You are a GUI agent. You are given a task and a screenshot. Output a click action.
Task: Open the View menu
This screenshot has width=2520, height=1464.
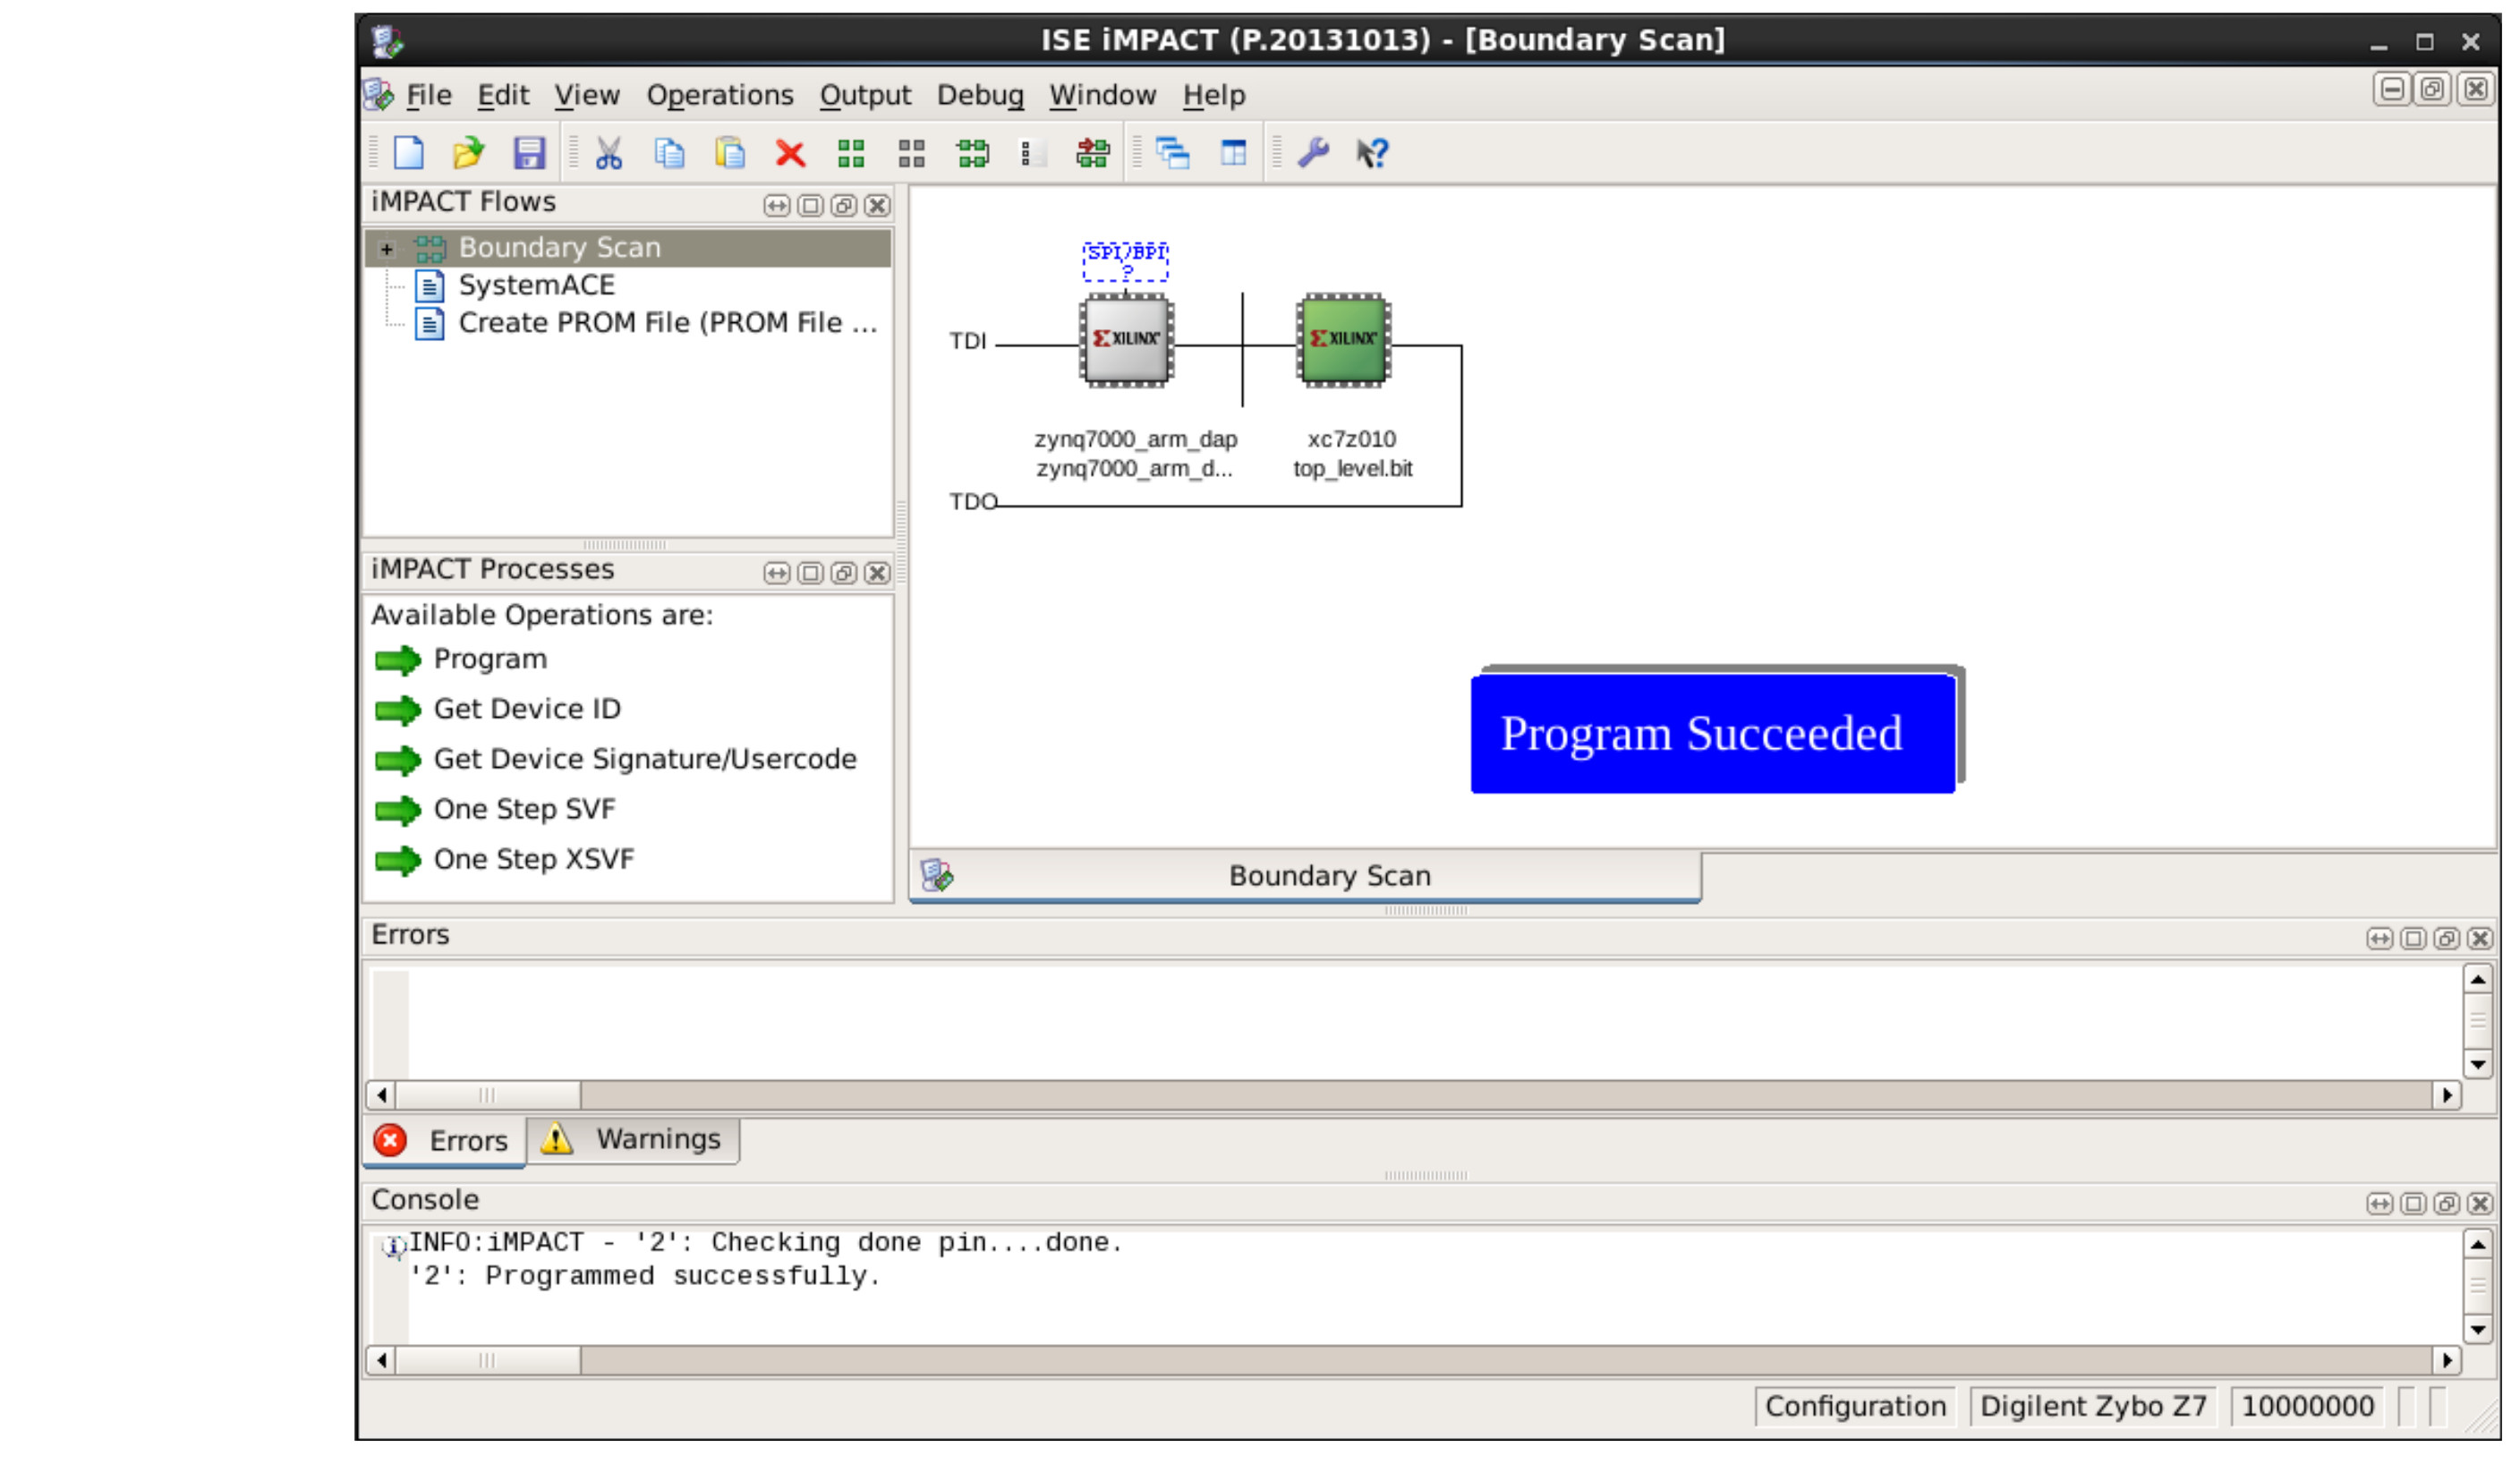pyautogui.click(x=588, y=96)
